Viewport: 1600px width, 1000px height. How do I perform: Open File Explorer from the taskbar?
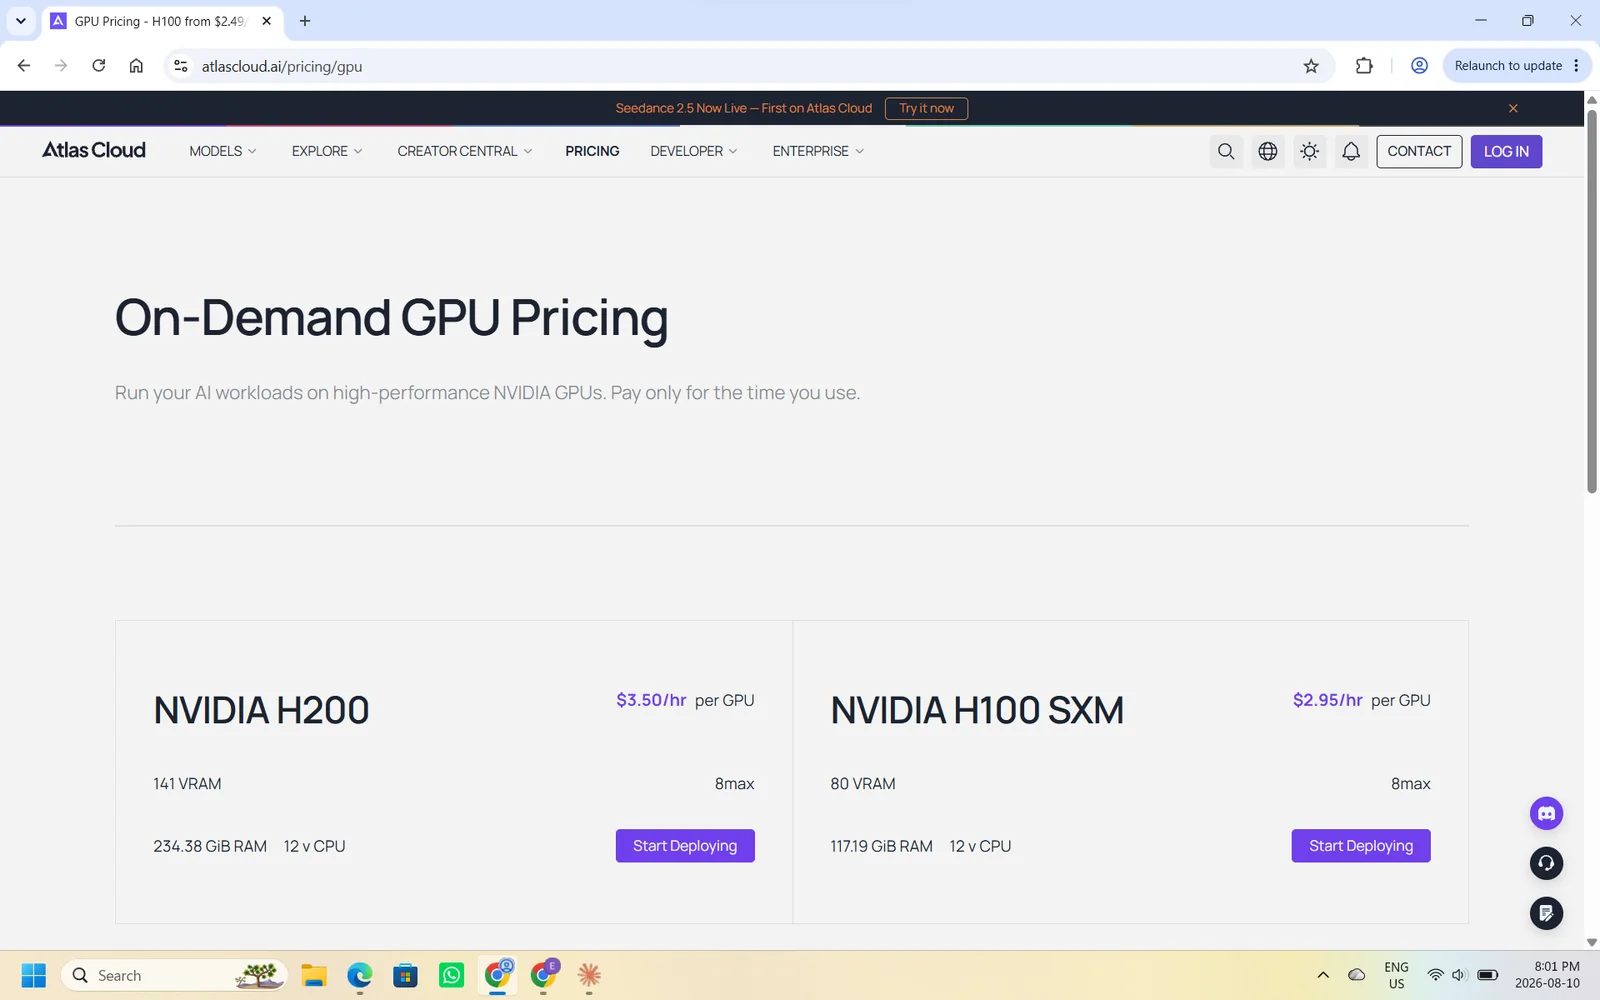point(314,975)
